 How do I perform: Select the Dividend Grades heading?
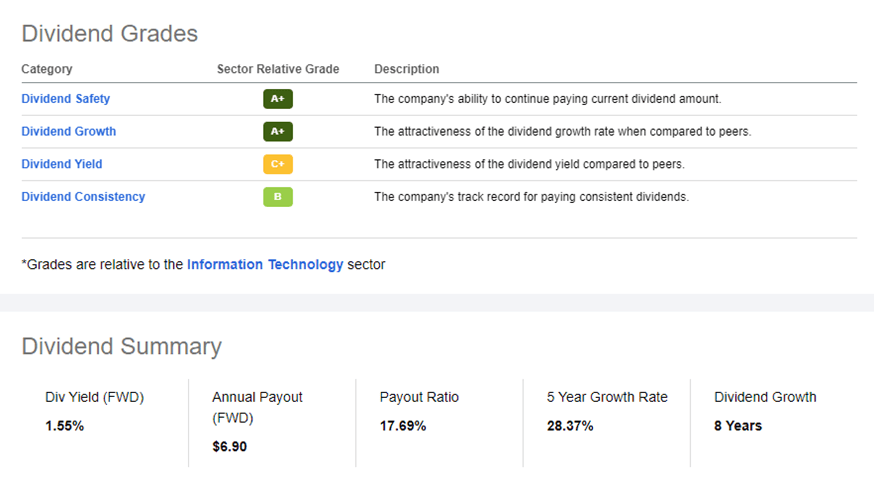[x=110, y=33]
